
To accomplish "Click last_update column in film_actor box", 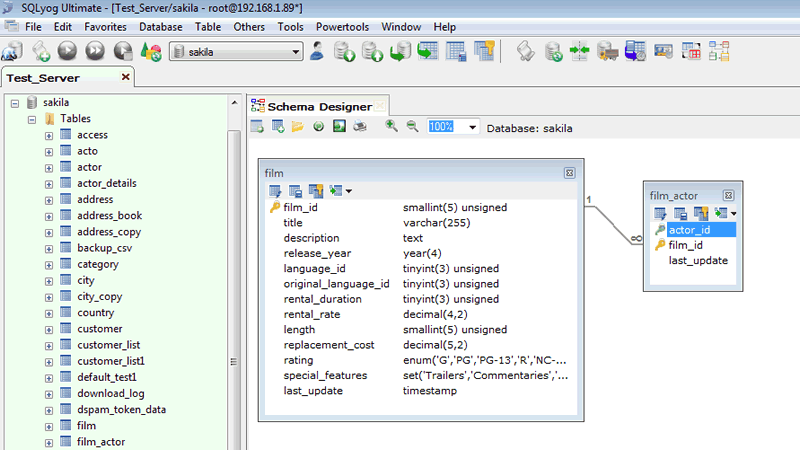I will point(698,261).
